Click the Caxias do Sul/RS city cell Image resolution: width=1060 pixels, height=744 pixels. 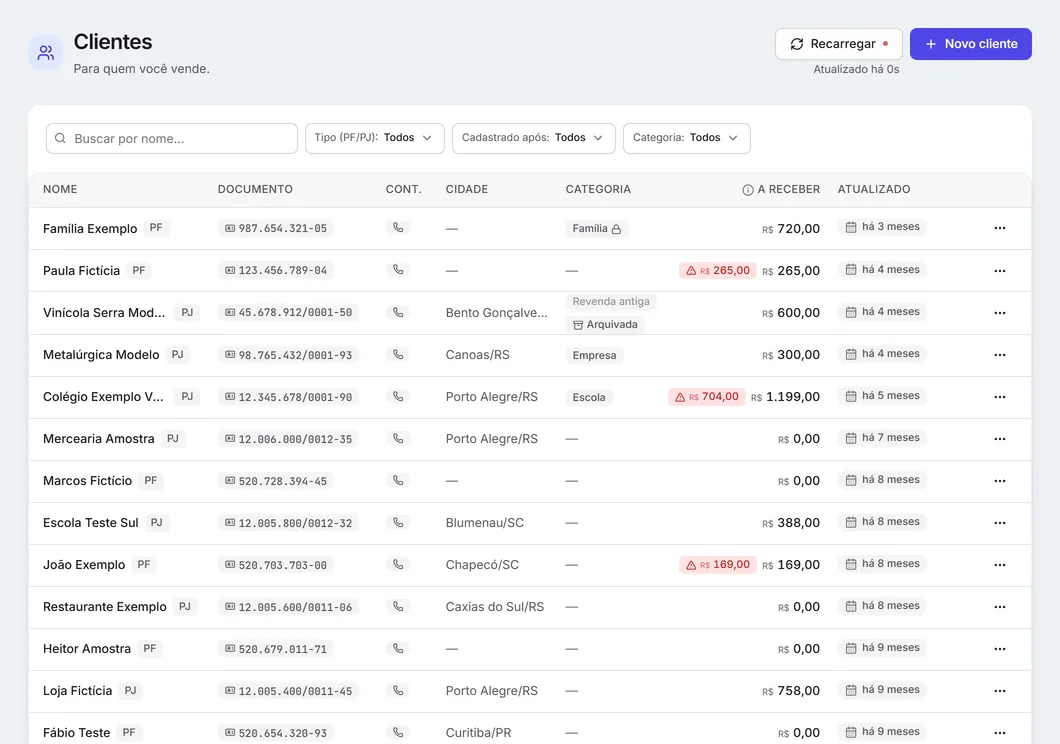tap(495, 607)
